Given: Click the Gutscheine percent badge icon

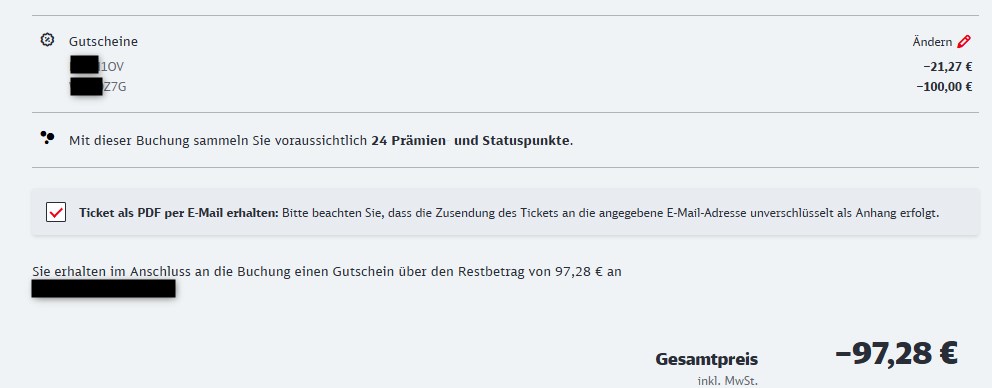Looking at the screenshot, I should 47,40.
